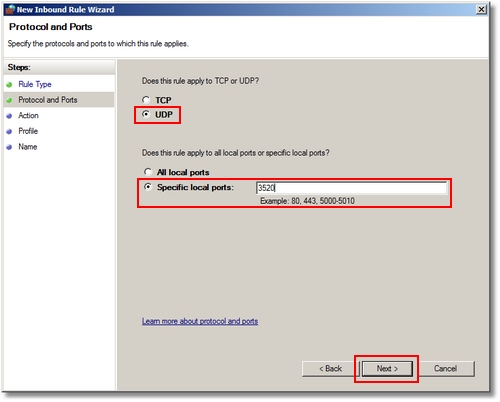Click the local ports question text
This screenshot has width=500, height=402.
(236, 153)
